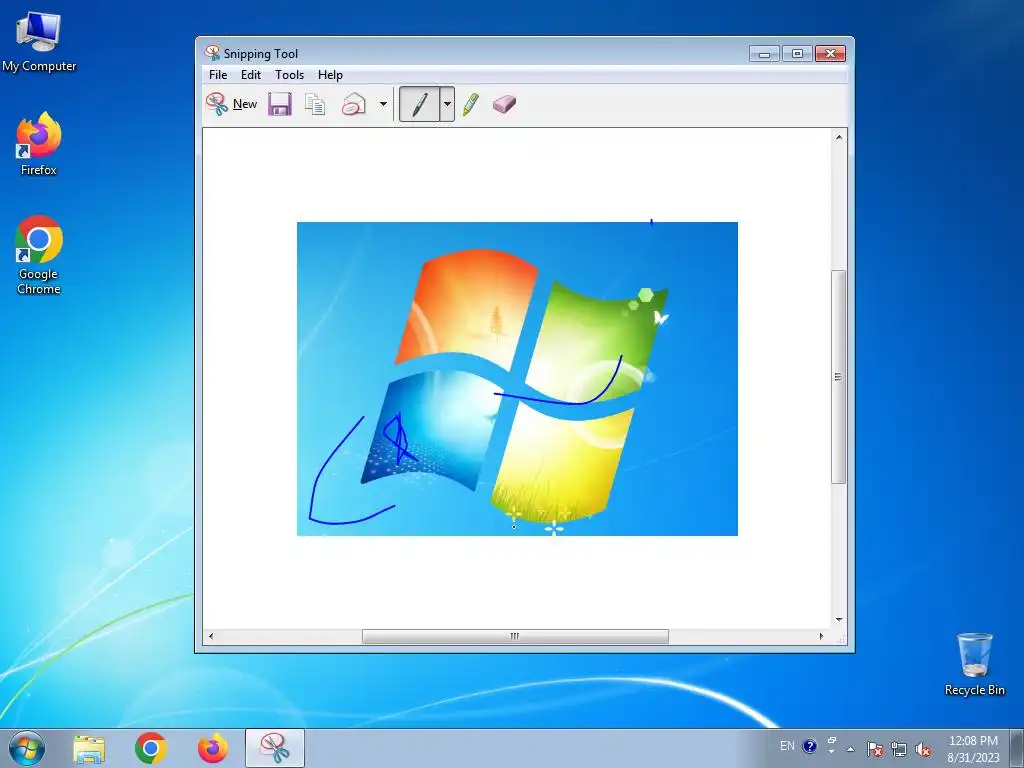
Task: Save the snip with floppy disk icon
Action: click(280, 104)
